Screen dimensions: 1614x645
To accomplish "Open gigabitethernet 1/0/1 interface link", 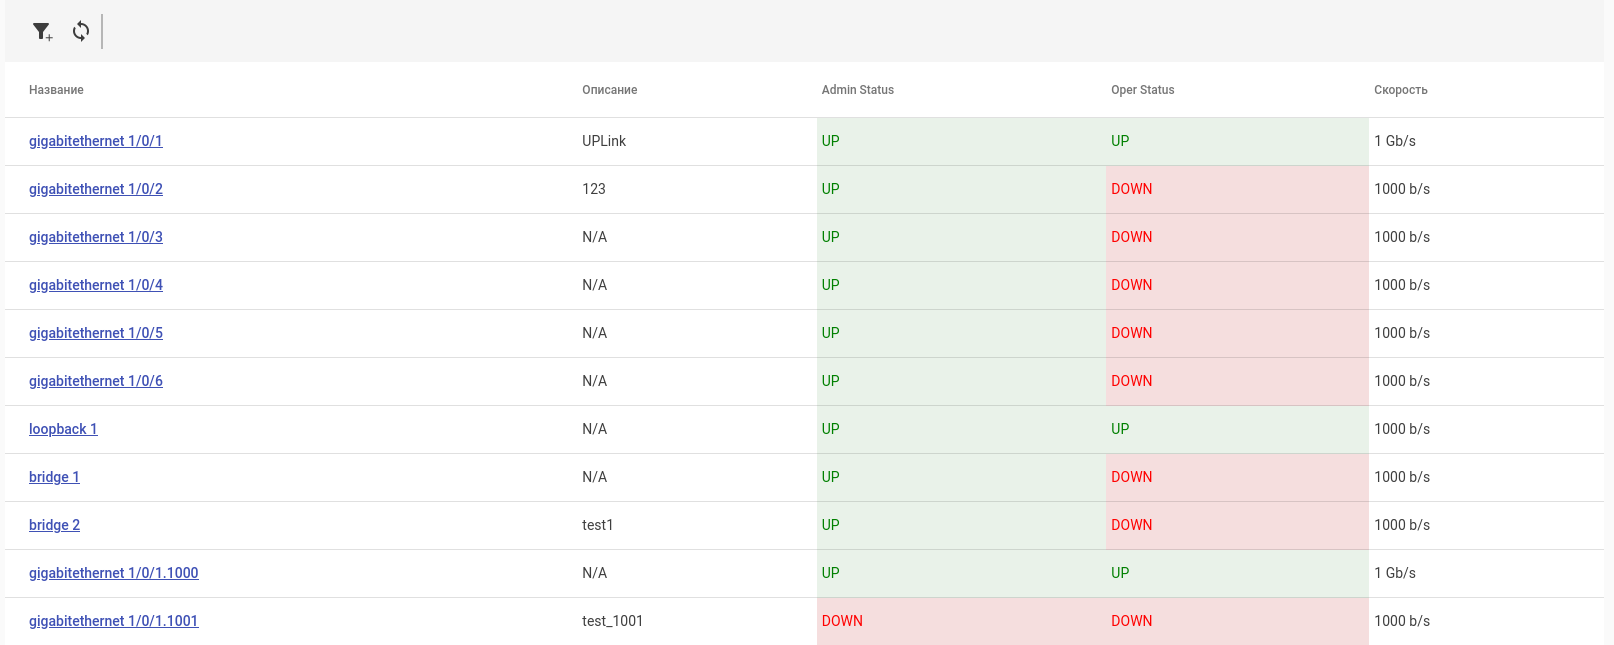I will [95, 141].
